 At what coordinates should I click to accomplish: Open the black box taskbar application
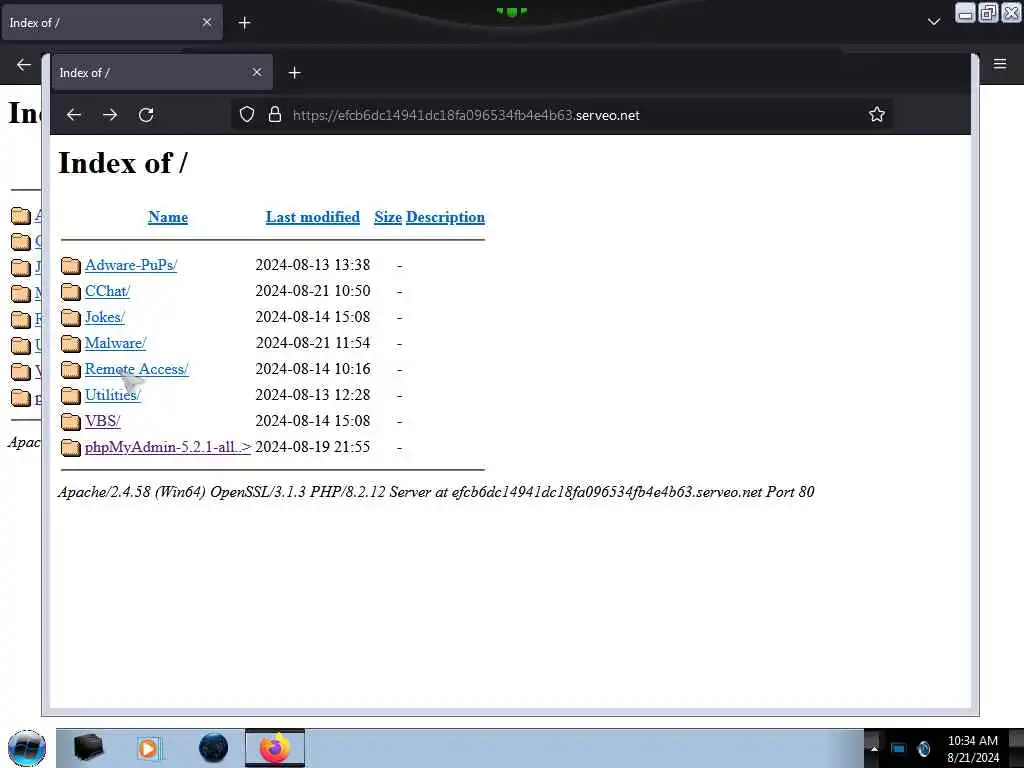click(x=89, y=748)
